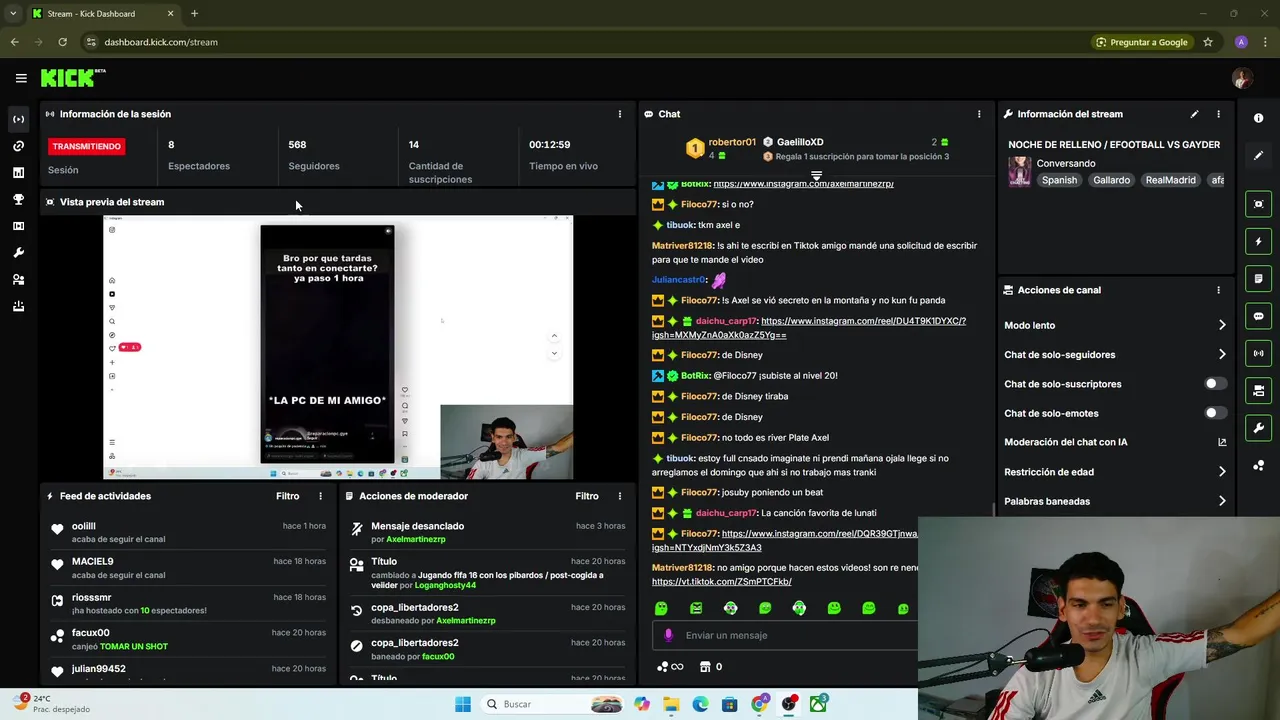1280x720 pixels.
Task: Expand the Palabras baneadas option
Action: pyautogui.click(x=1115, y=501)
